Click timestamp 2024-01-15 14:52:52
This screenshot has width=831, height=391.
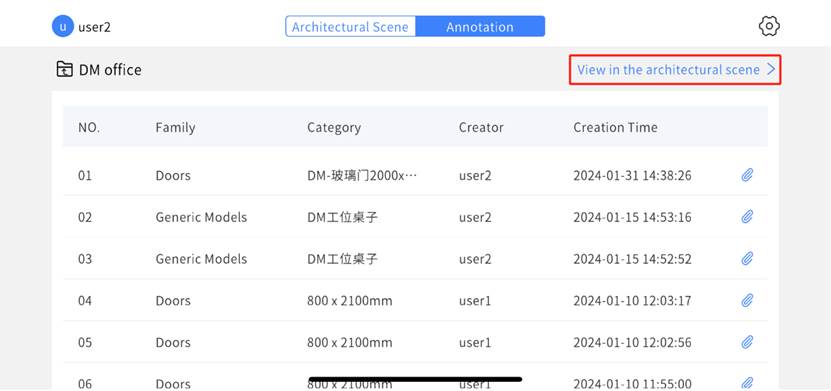pos(632,259)
